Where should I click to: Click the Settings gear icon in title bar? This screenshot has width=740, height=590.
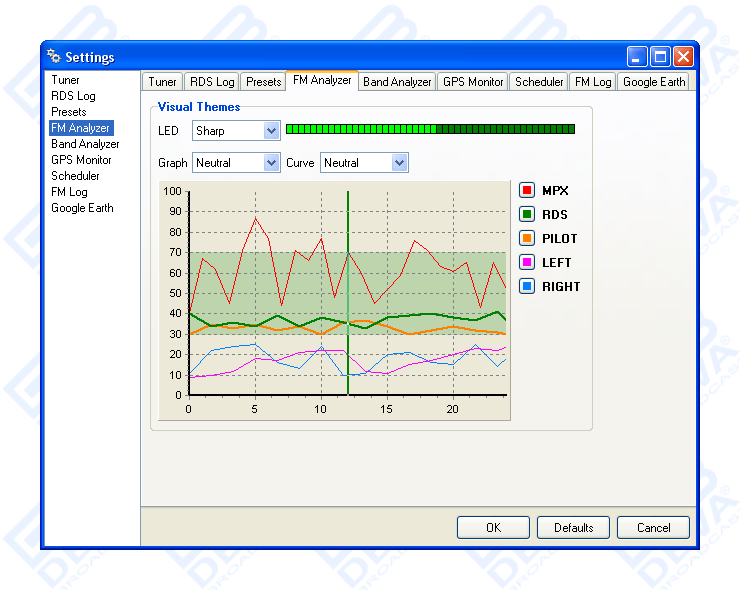pos(54,57)
